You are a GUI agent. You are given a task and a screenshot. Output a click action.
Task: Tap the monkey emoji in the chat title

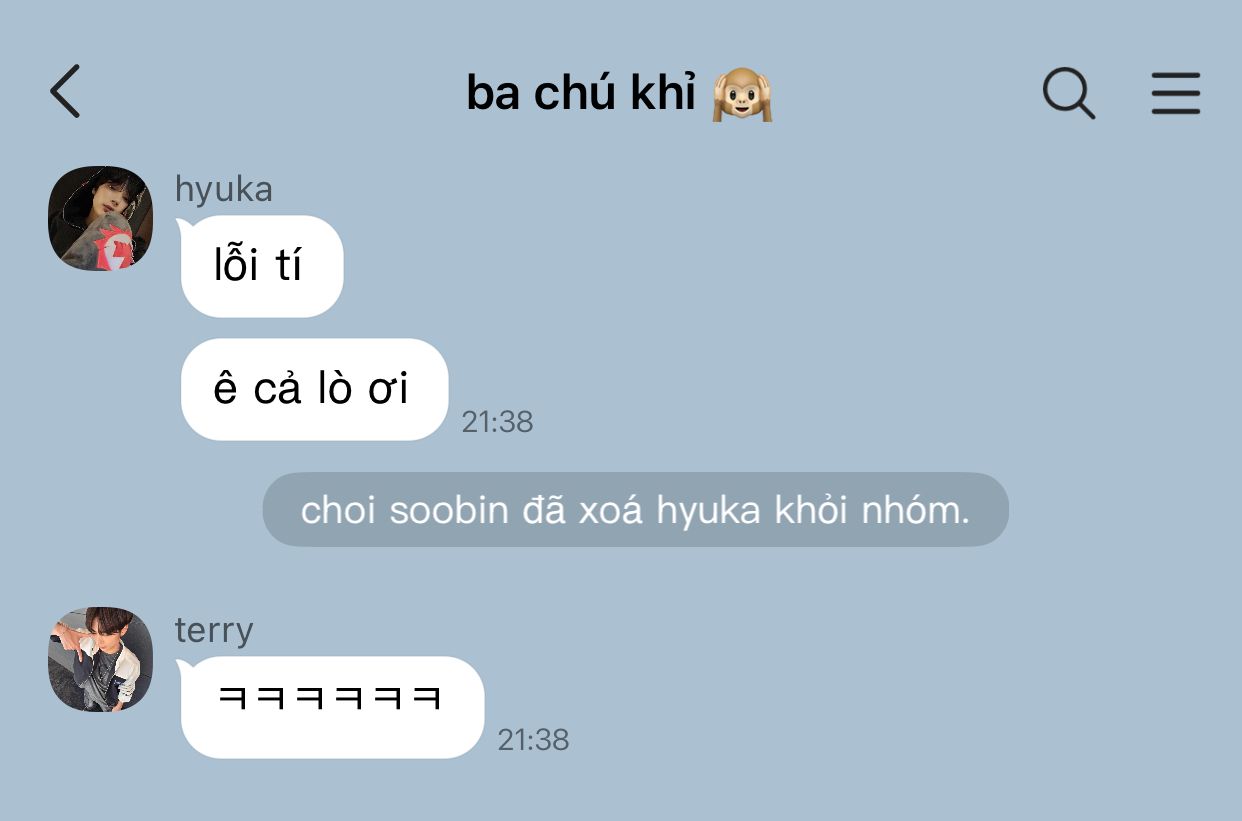(742, 95)
